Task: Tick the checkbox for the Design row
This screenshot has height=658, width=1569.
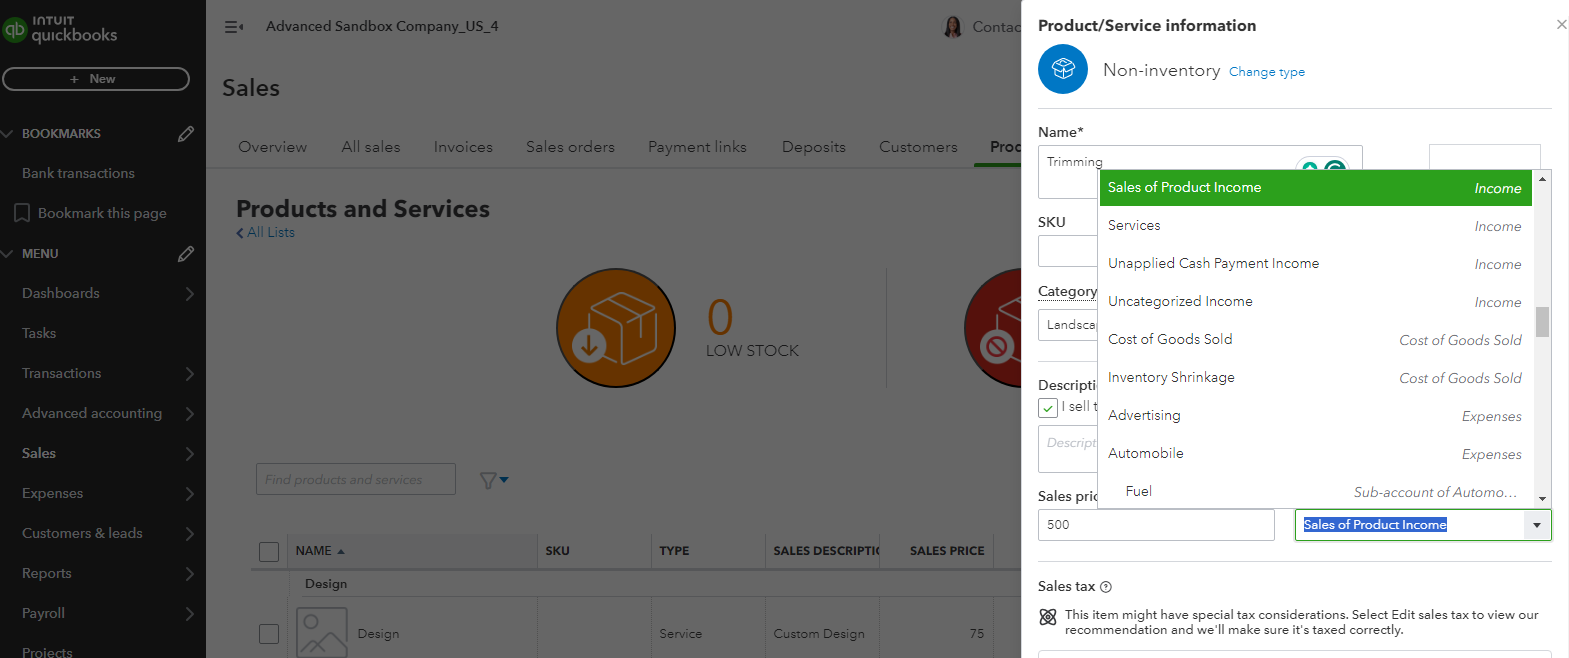Action: 269,634
